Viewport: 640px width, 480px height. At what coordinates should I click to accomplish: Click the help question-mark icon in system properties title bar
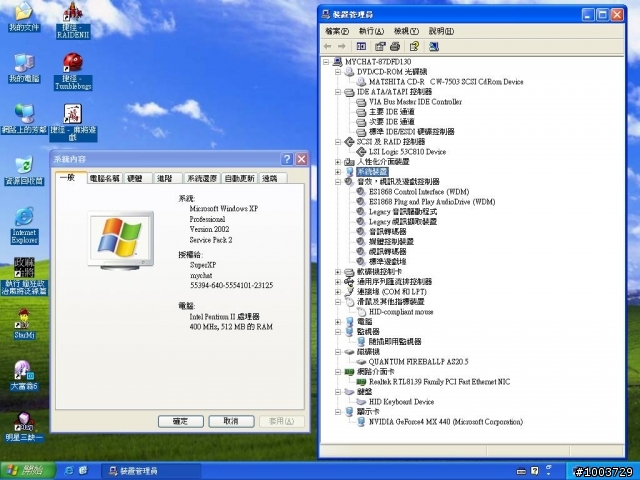287,159
